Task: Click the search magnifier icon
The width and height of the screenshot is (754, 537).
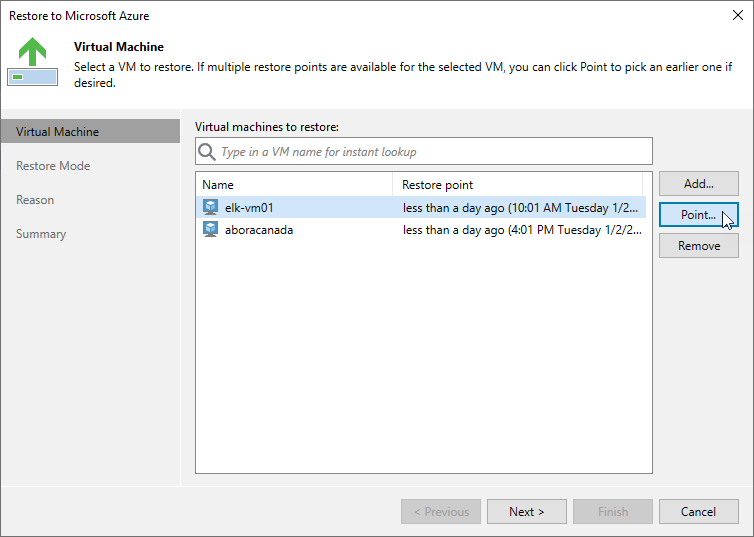Action: [x=207, y=152]
